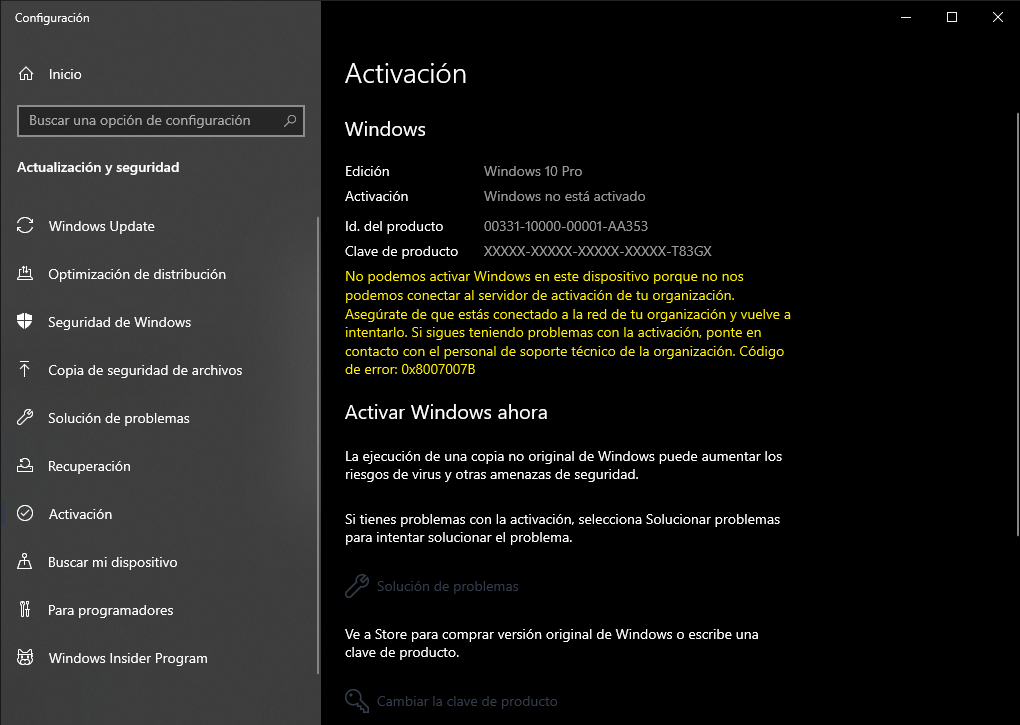
Task: Minimize the Configuración window
Action: [x=906, y=18]
